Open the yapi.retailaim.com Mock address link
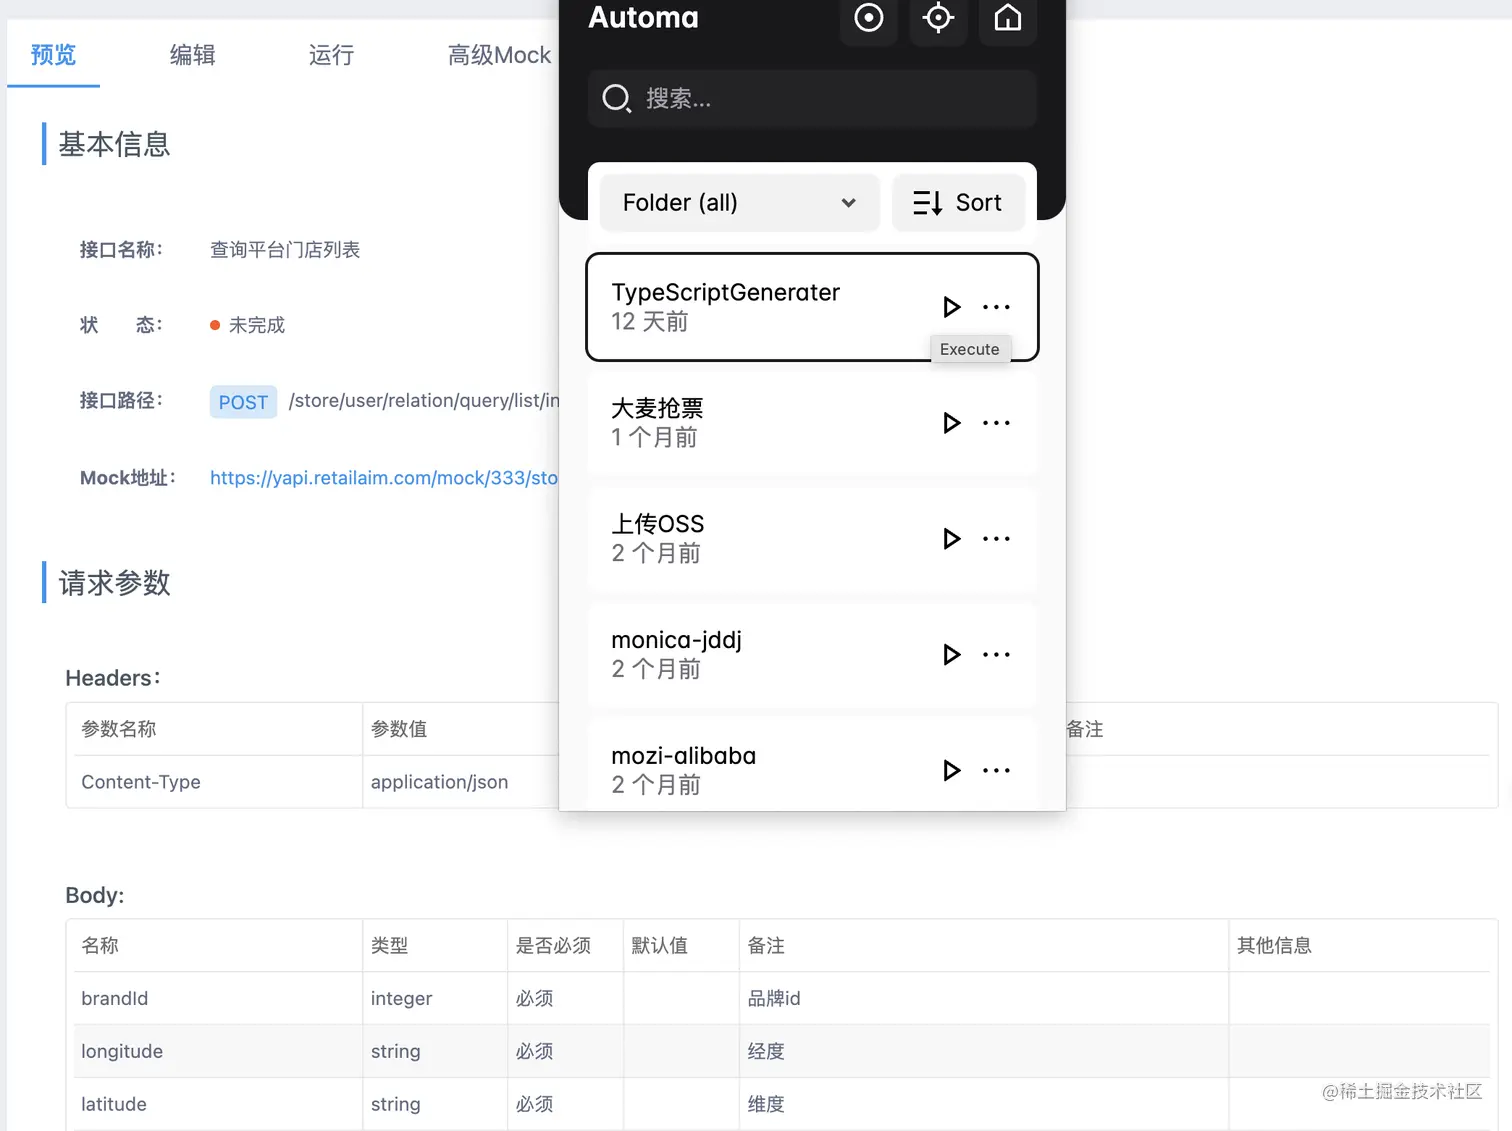This screenshot has height=1131, width=1512. point(384,478)
